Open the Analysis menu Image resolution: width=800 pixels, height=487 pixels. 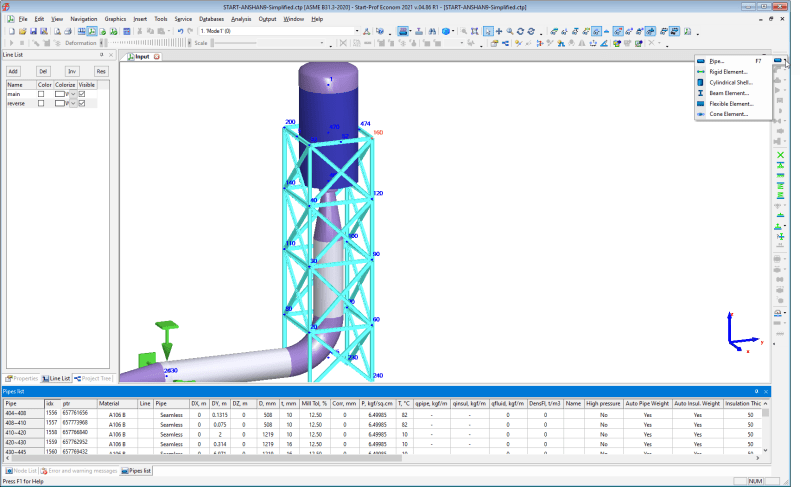click(x=241, y=19)
